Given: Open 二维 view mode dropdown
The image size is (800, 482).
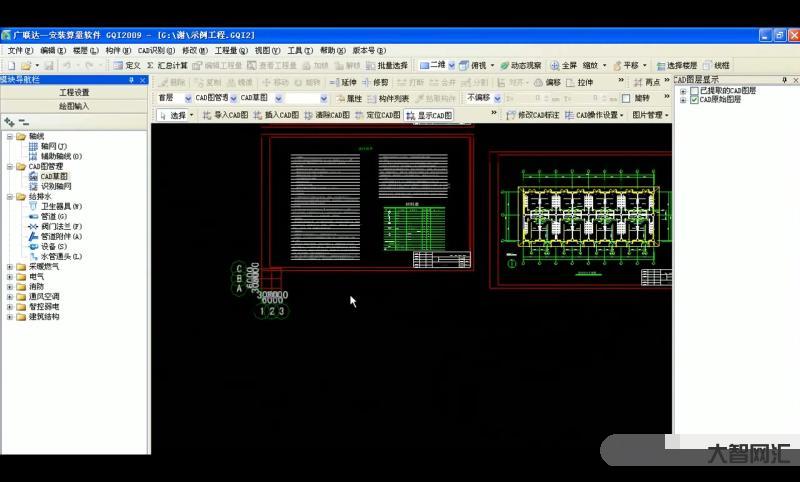Looking at the screenshot, I should coord(452,65).
